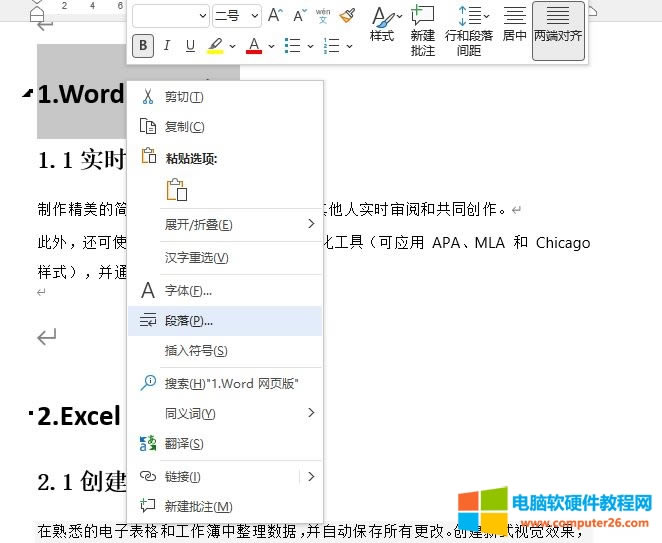Toggle italic formatting (I)
This screenshot has width=662, height=543.
166,45
